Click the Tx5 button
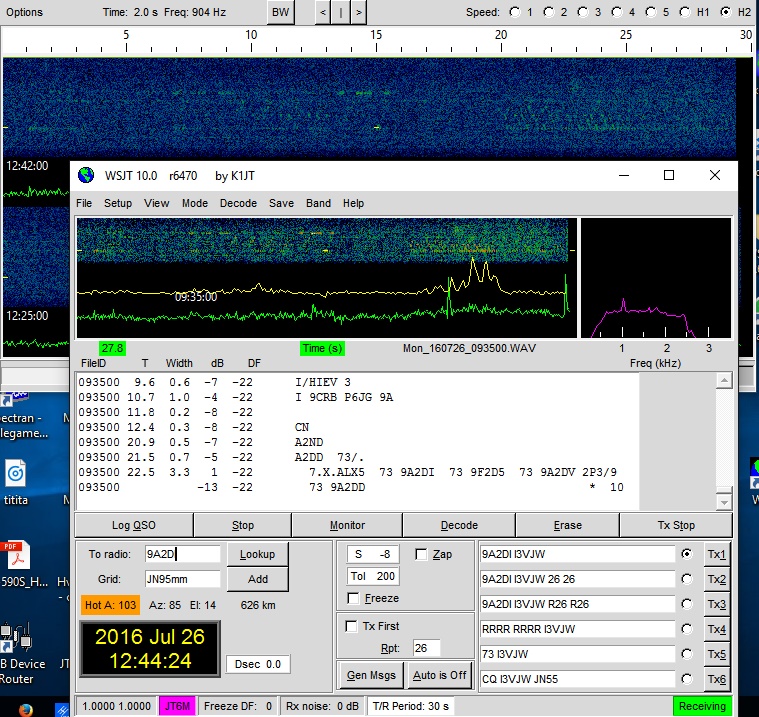 tap(716, 654)
